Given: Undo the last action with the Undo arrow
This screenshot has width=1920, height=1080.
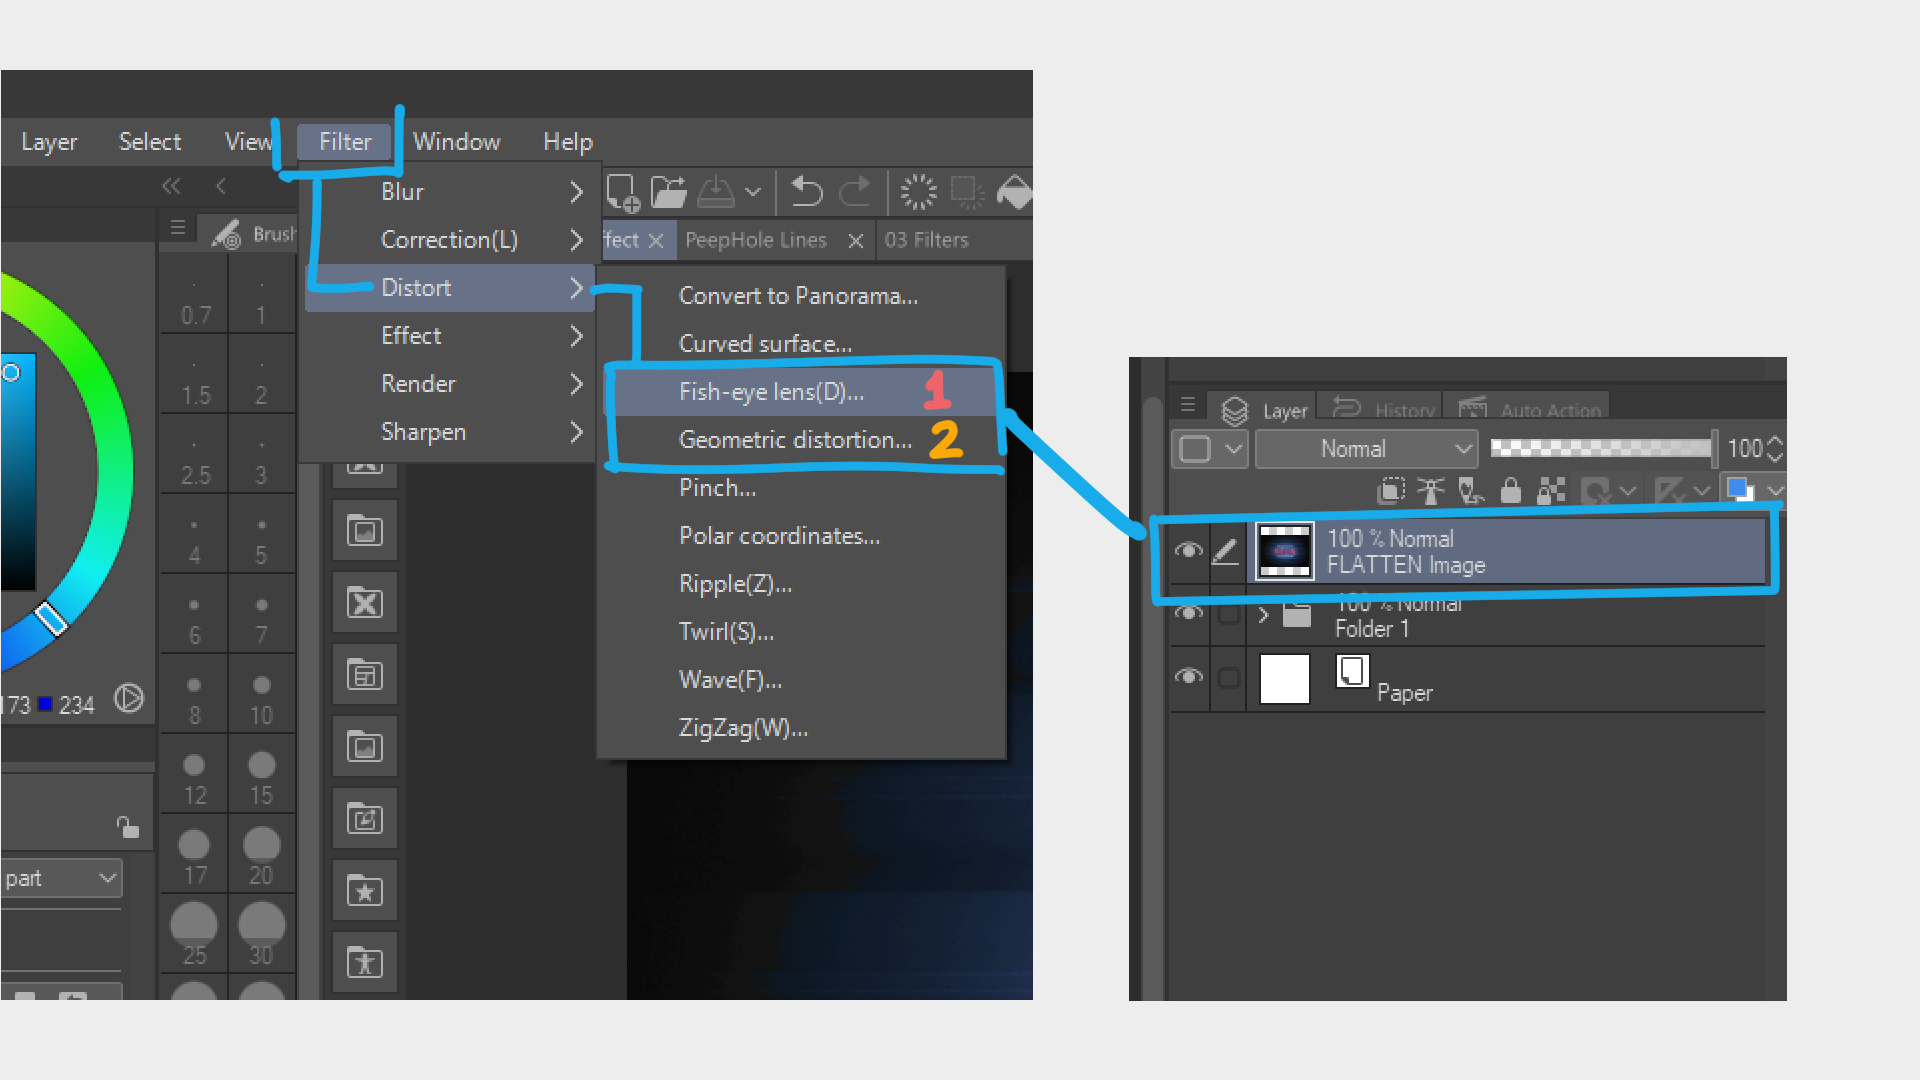Looking at the screenshot, I should click(806, 191).
